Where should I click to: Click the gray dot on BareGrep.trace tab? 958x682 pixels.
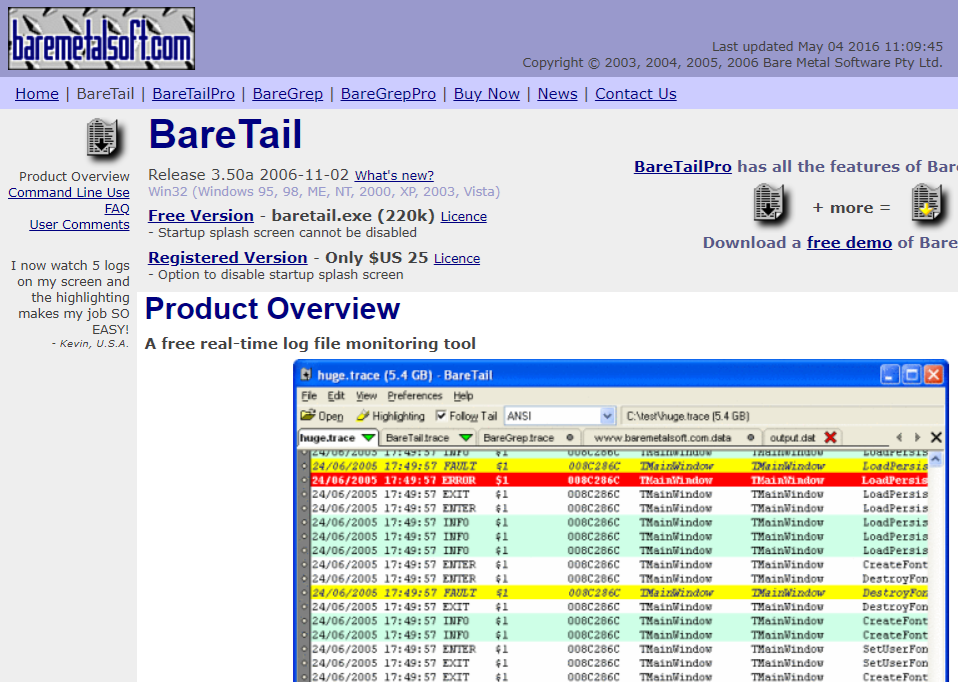point(569,438)
